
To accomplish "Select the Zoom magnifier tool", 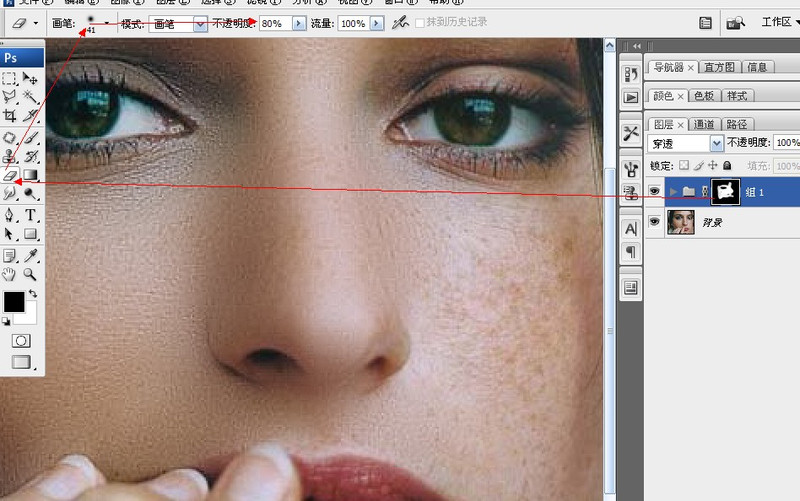I will (x=31, y=273).
